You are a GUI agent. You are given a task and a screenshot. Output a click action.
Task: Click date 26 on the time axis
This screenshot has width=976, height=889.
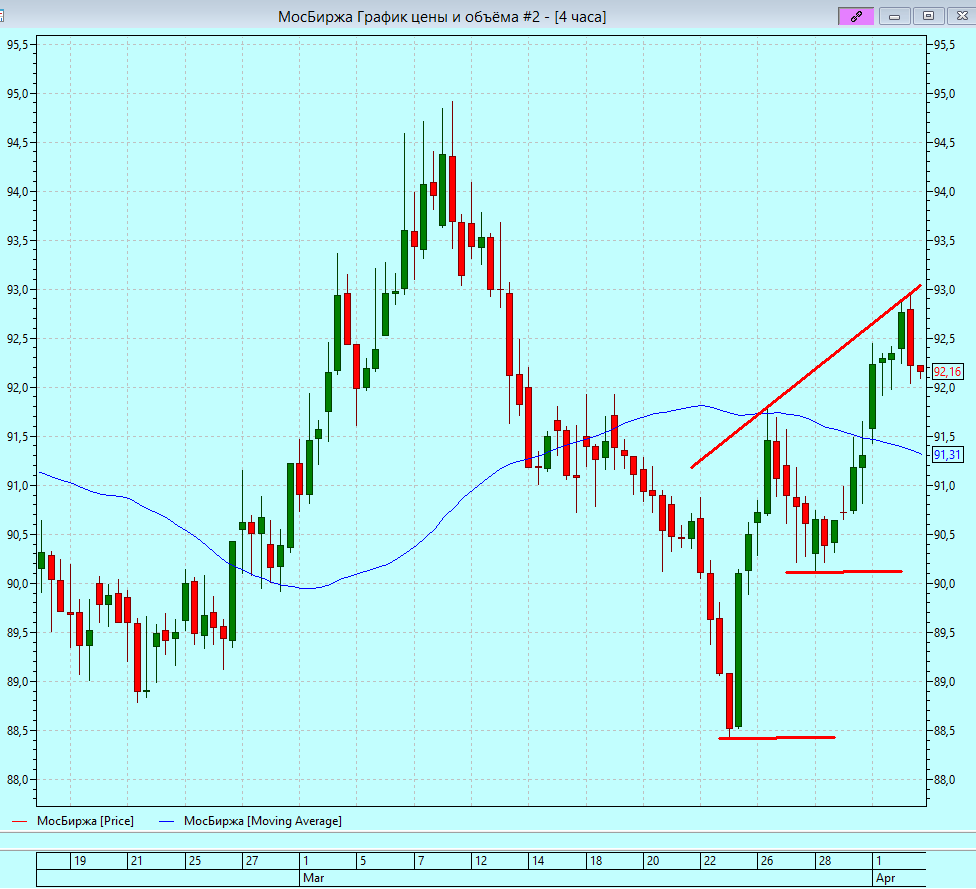click(x=767, y=861)
